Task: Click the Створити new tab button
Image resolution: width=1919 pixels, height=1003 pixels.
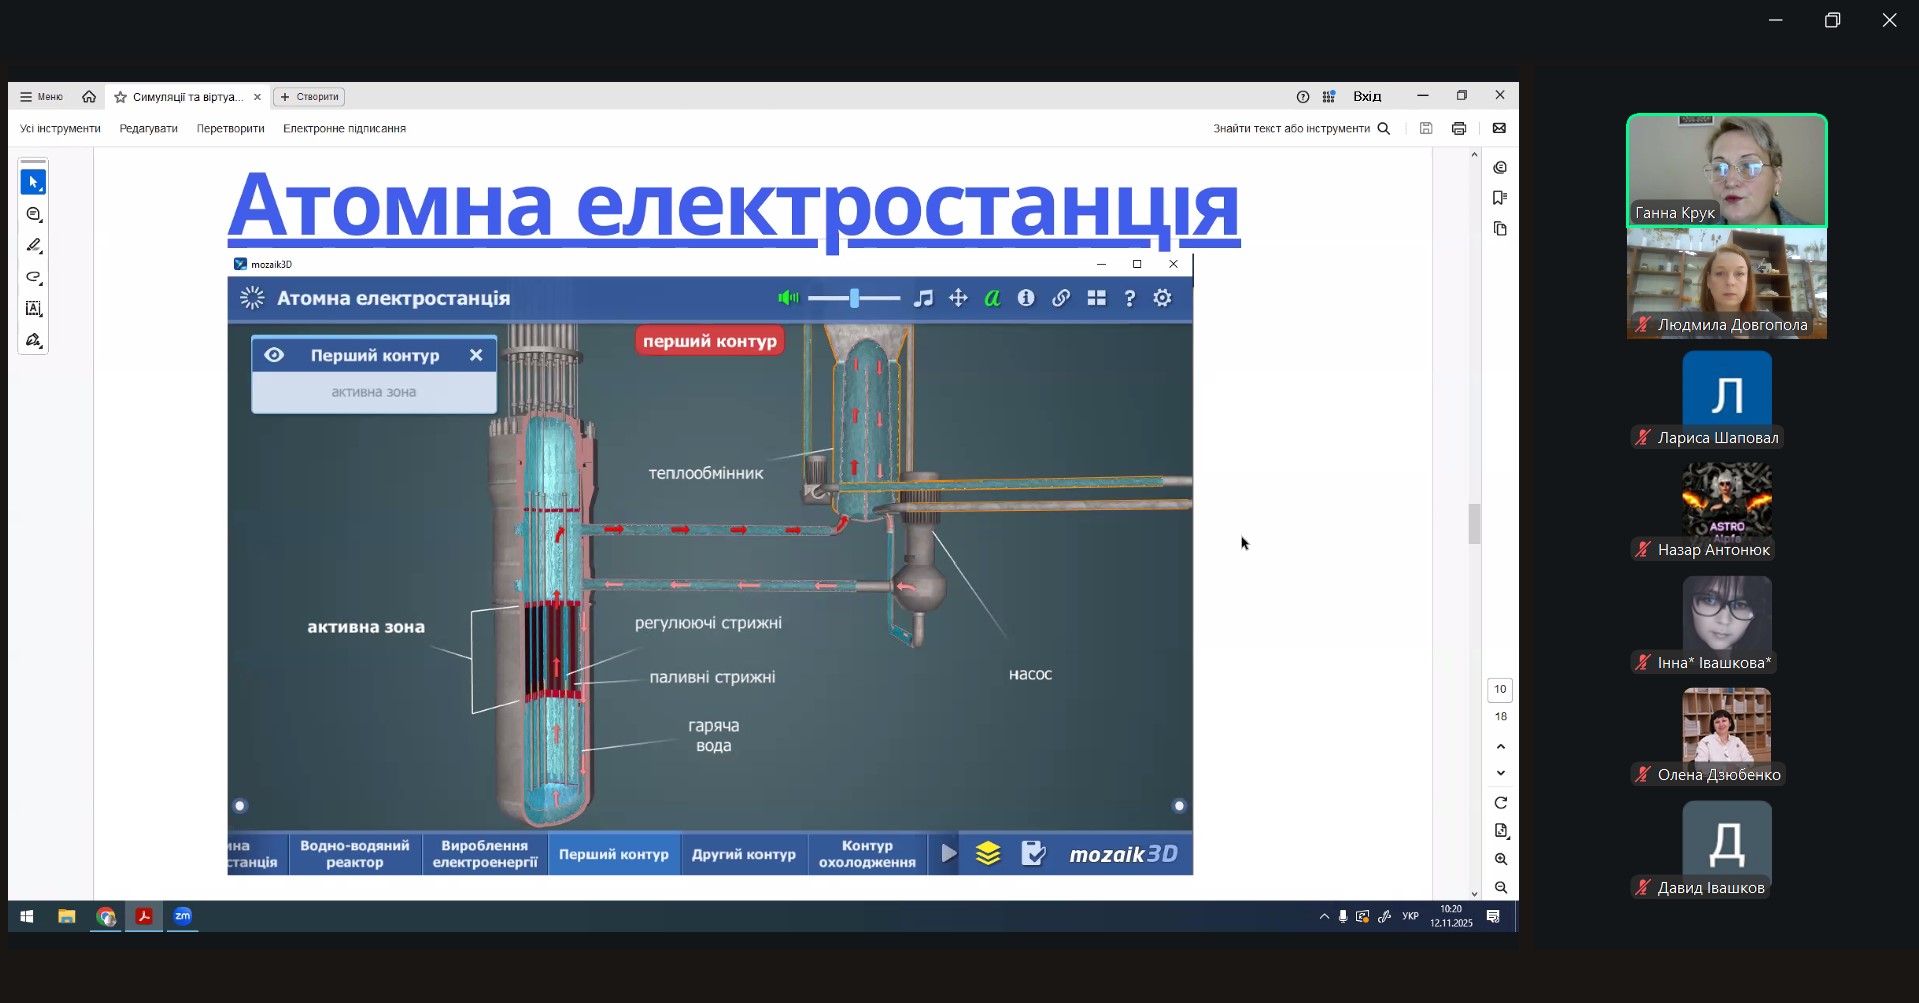Action: coord(309,97)
